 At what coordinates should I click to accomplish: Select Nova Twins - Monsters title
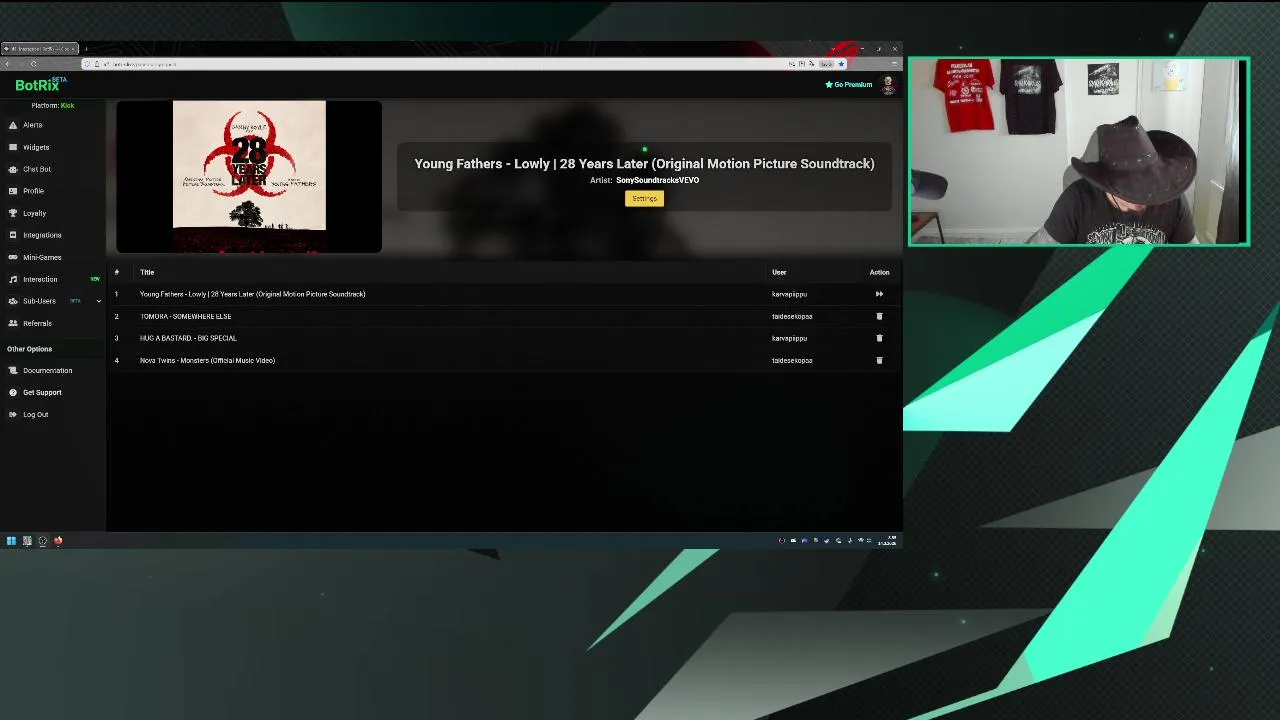click(x=207, y=360)
